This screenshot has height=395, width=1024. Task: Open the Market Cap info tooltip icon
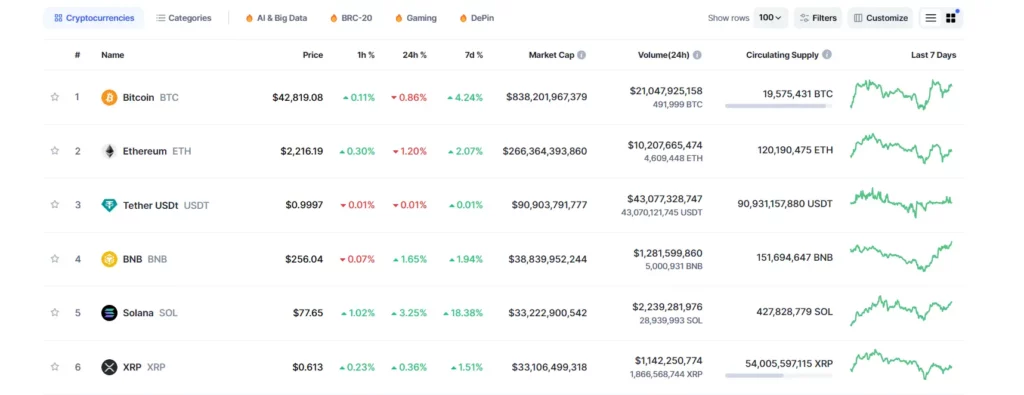[x=581, y=55]
